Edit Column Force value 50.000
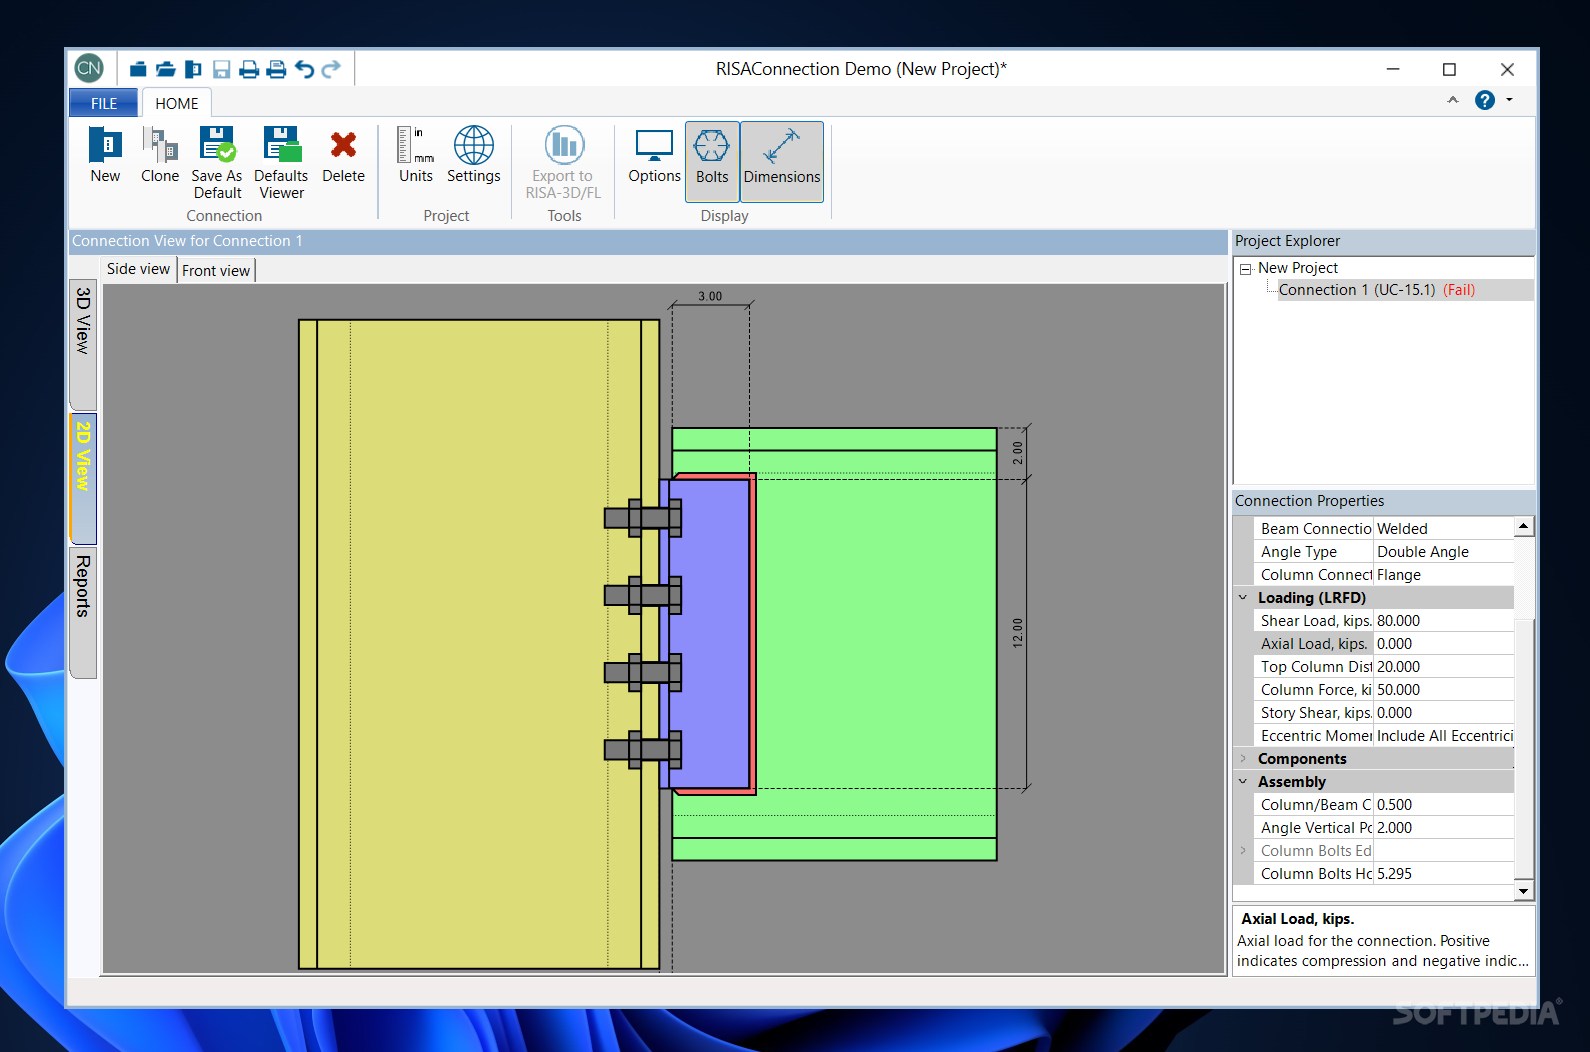This screenshot has height=1052, width=1590. point(1444,690)
